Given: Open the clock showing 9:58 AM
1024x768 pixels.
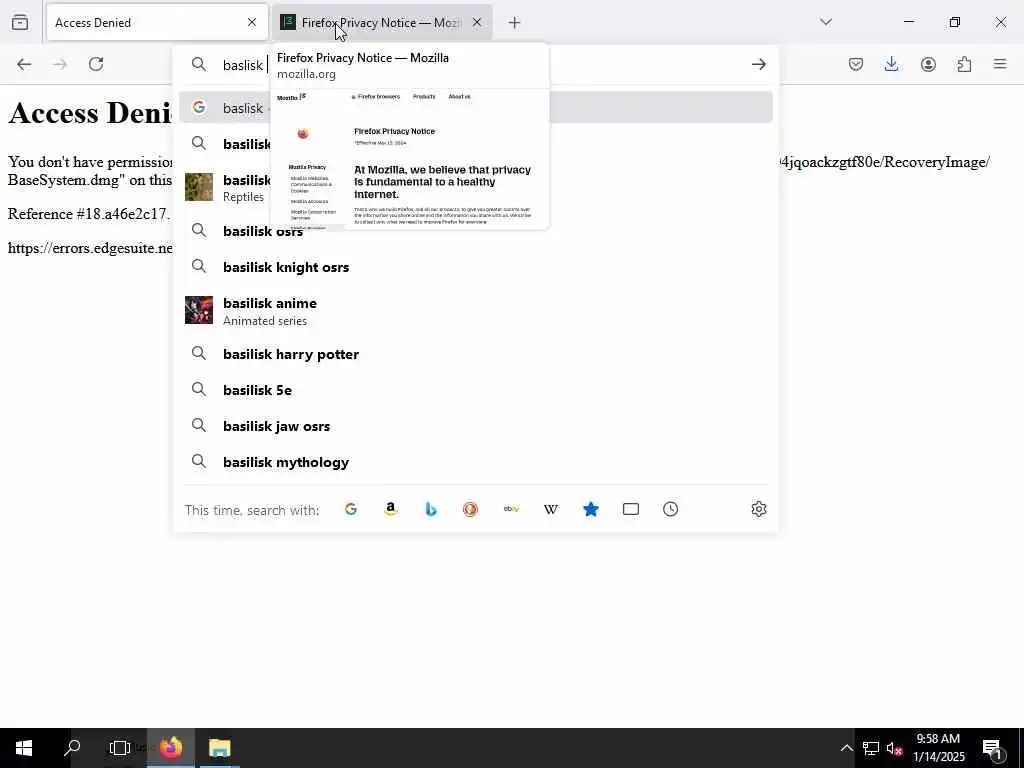Looking at the screenshot, I should [x=938, y=748].
